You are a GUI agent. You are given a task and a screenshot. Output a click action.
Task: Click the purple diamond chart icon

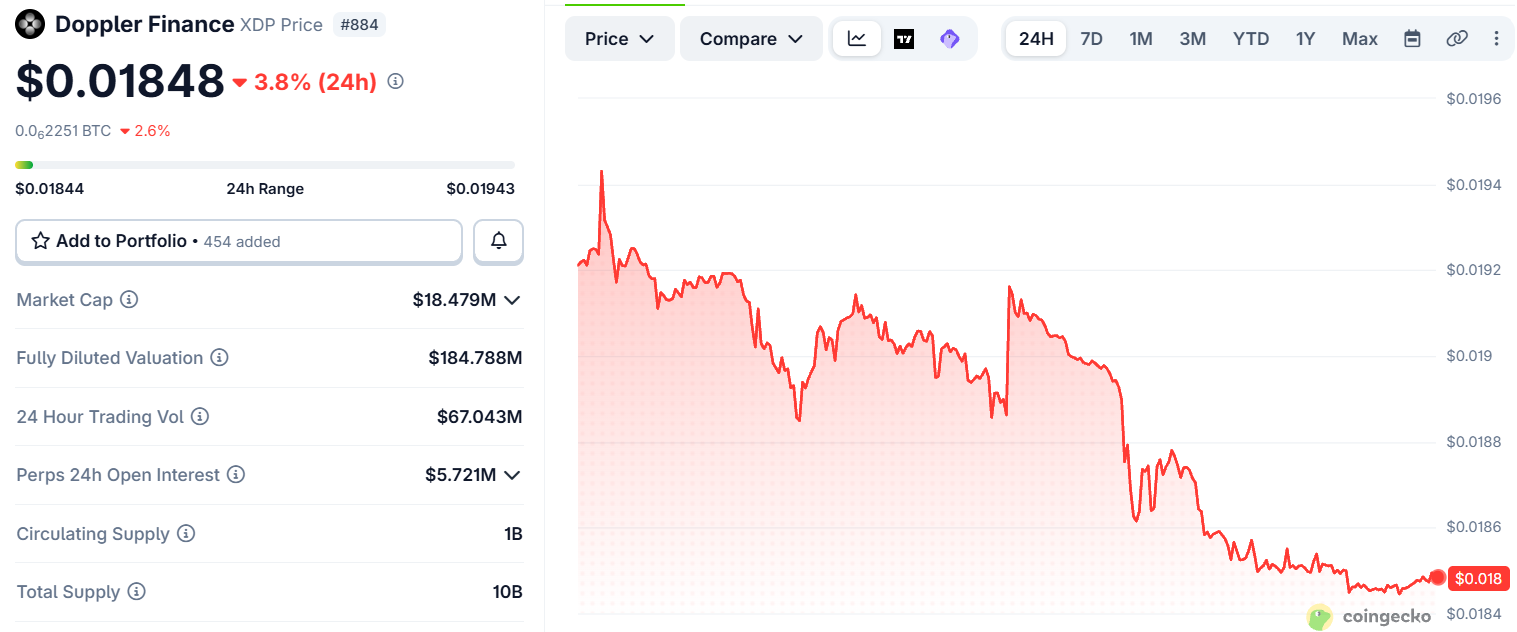(950, 39)
